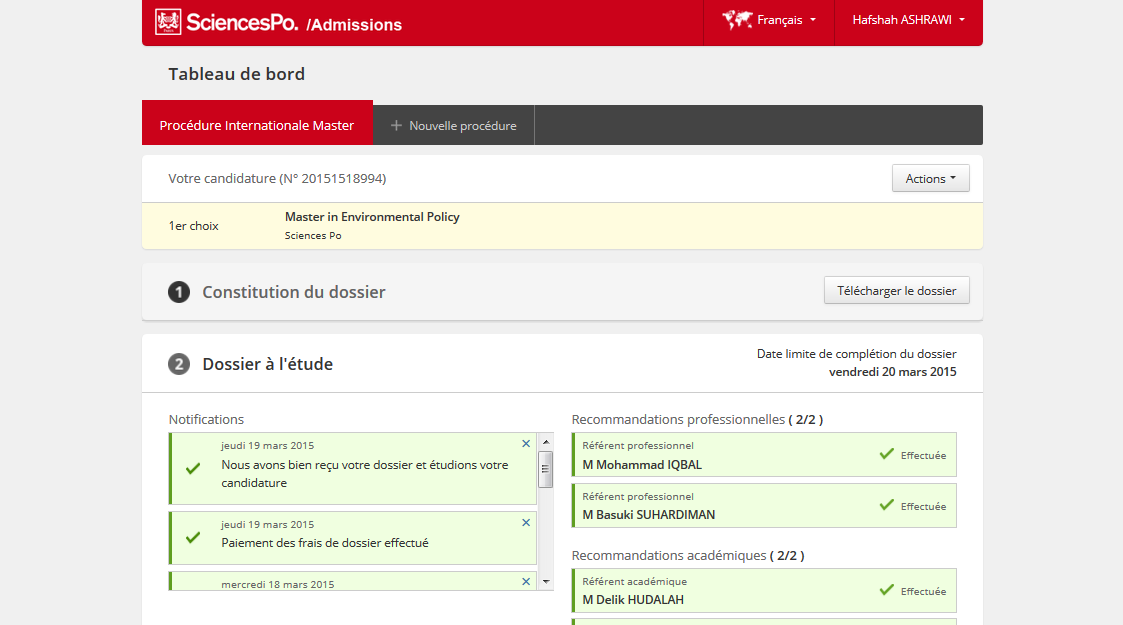Click the Votre candidature number text
Viewport: 1123px width, 625px height.
point(277,178)
